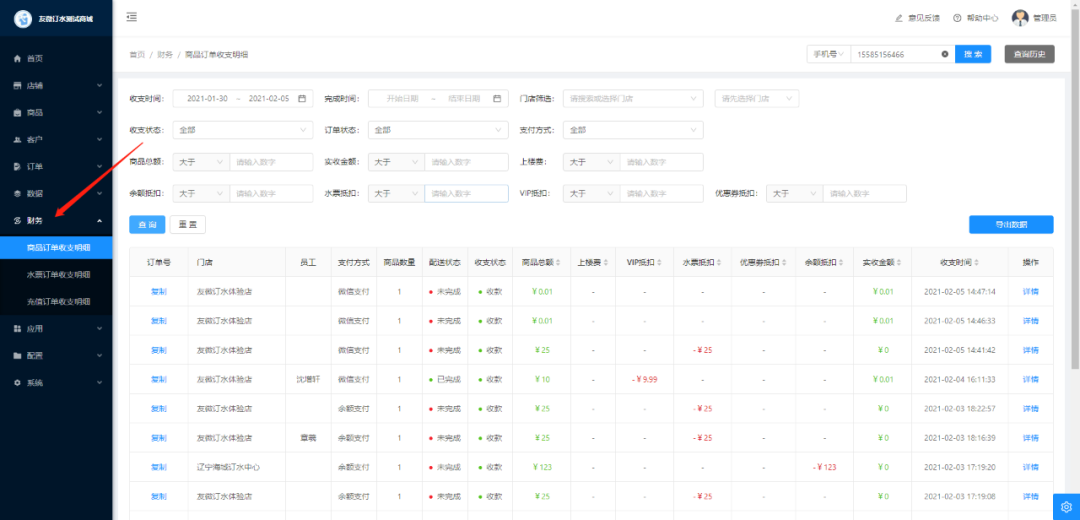Open 商品总额 comparison dropdown 大于
Image resolution: width=1080 pixels, height=520 pixels.
[x=200, y=162]
